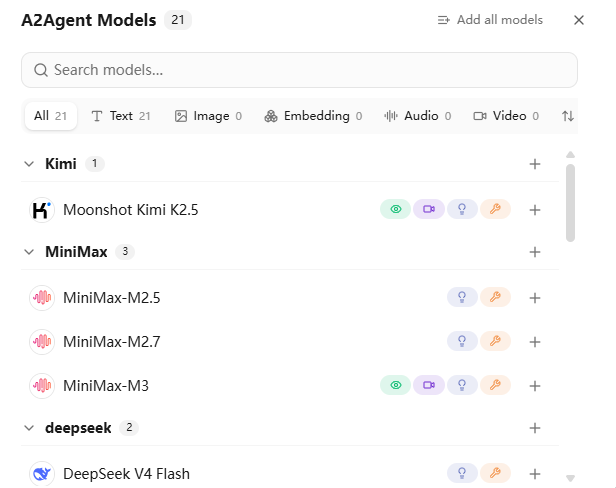Click the MiniMax-M2.5 model name
This screenshot has width=616, height=488.
pos(112,298)
